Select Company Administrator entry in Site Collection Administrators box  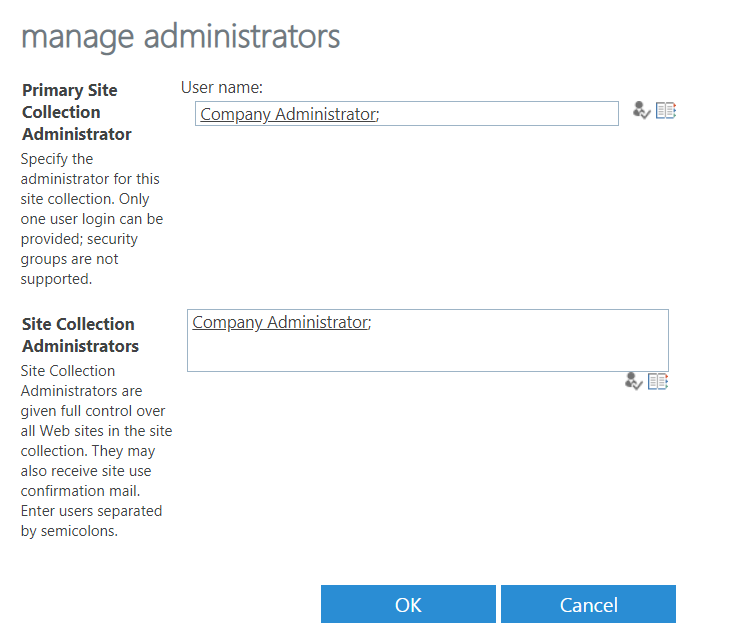[279, 322]
